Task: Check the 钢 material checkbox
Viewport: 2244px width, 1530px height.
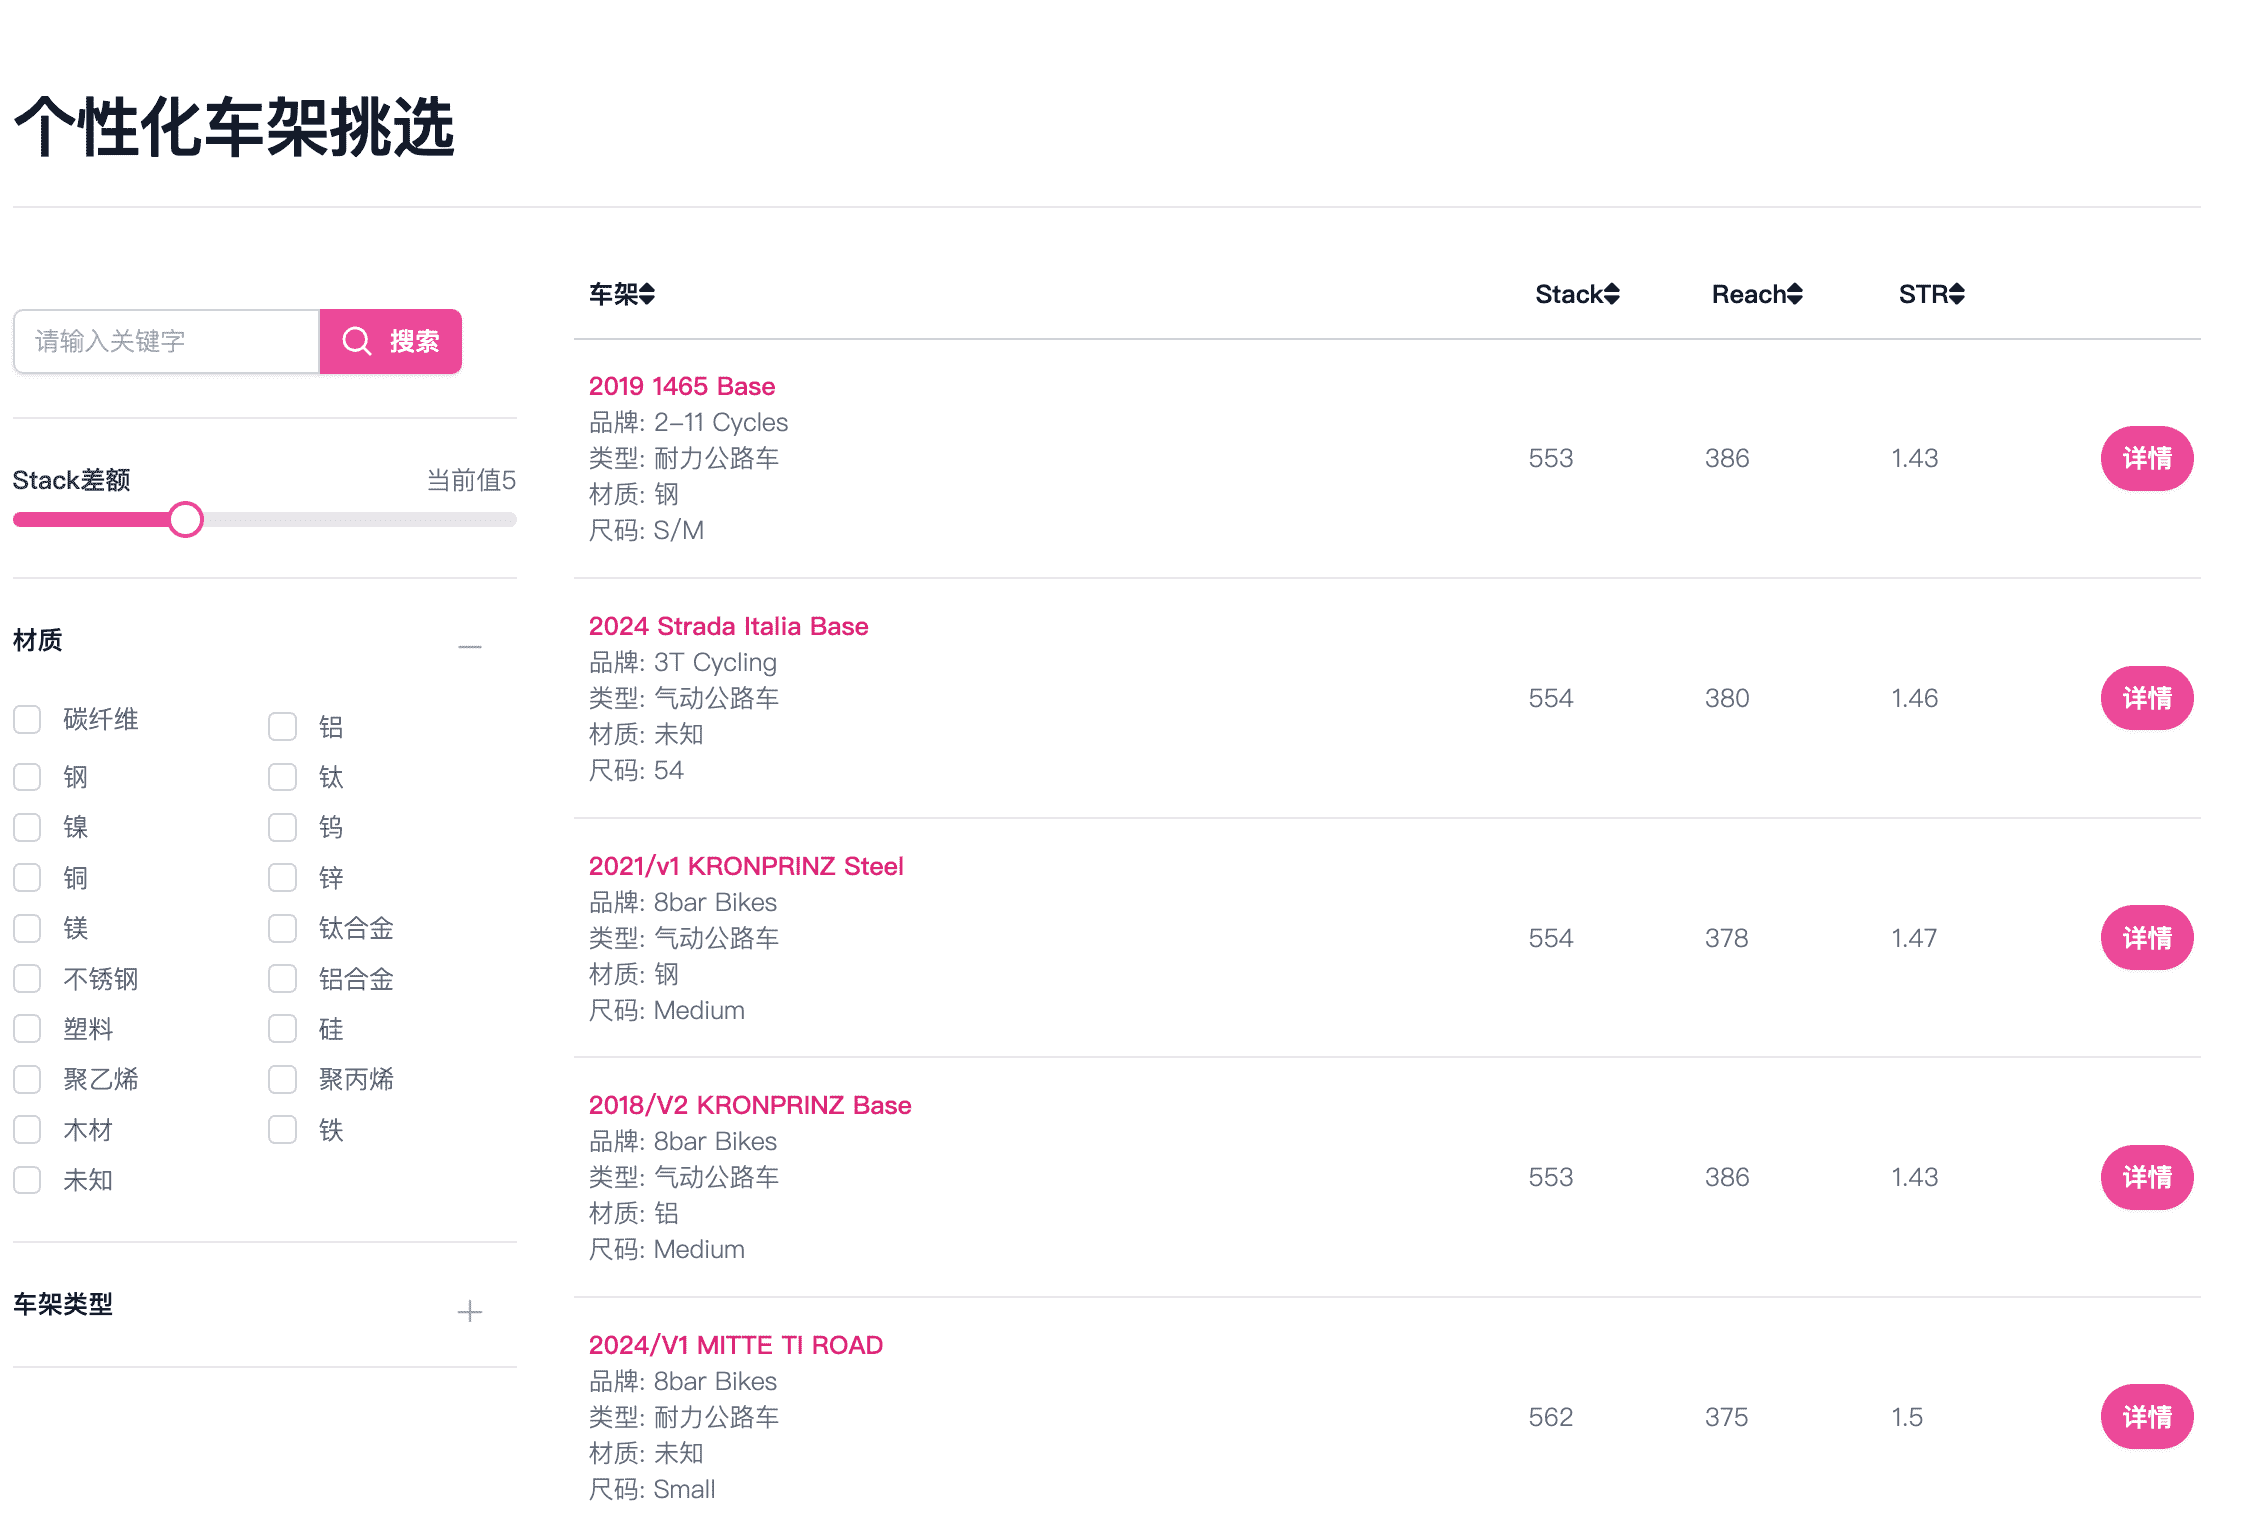Action: tap(28, 778)
